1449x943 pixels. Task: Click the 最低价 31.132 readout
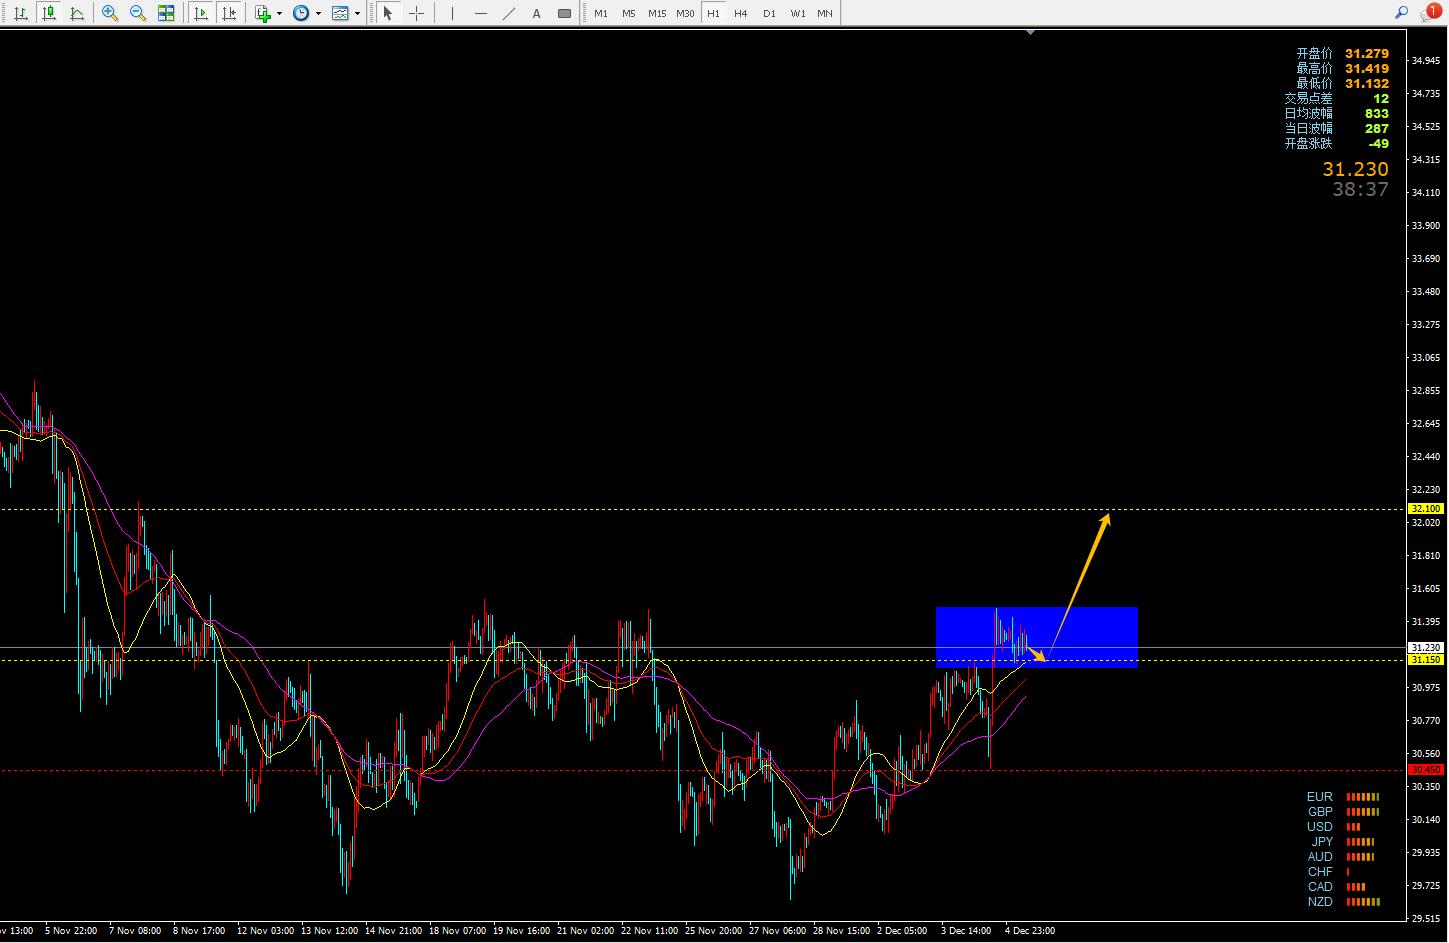pyautogui.click(x=1342, y=83)
